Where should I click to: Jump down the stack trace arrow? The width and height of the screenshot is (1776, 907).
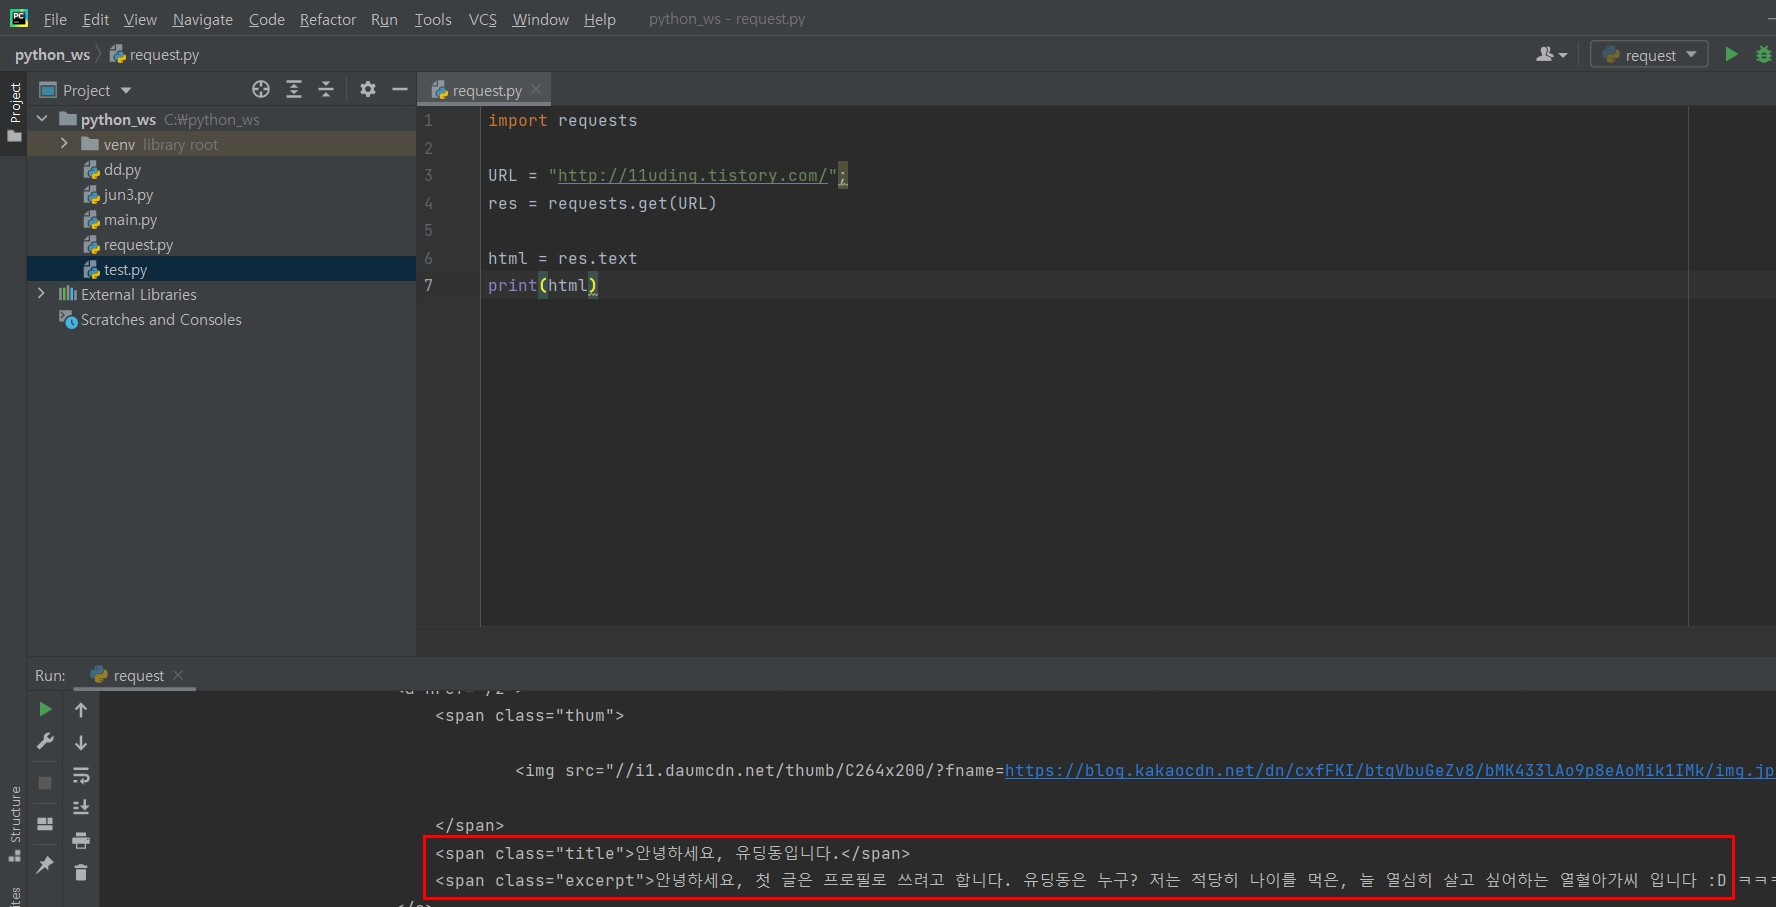81,743
